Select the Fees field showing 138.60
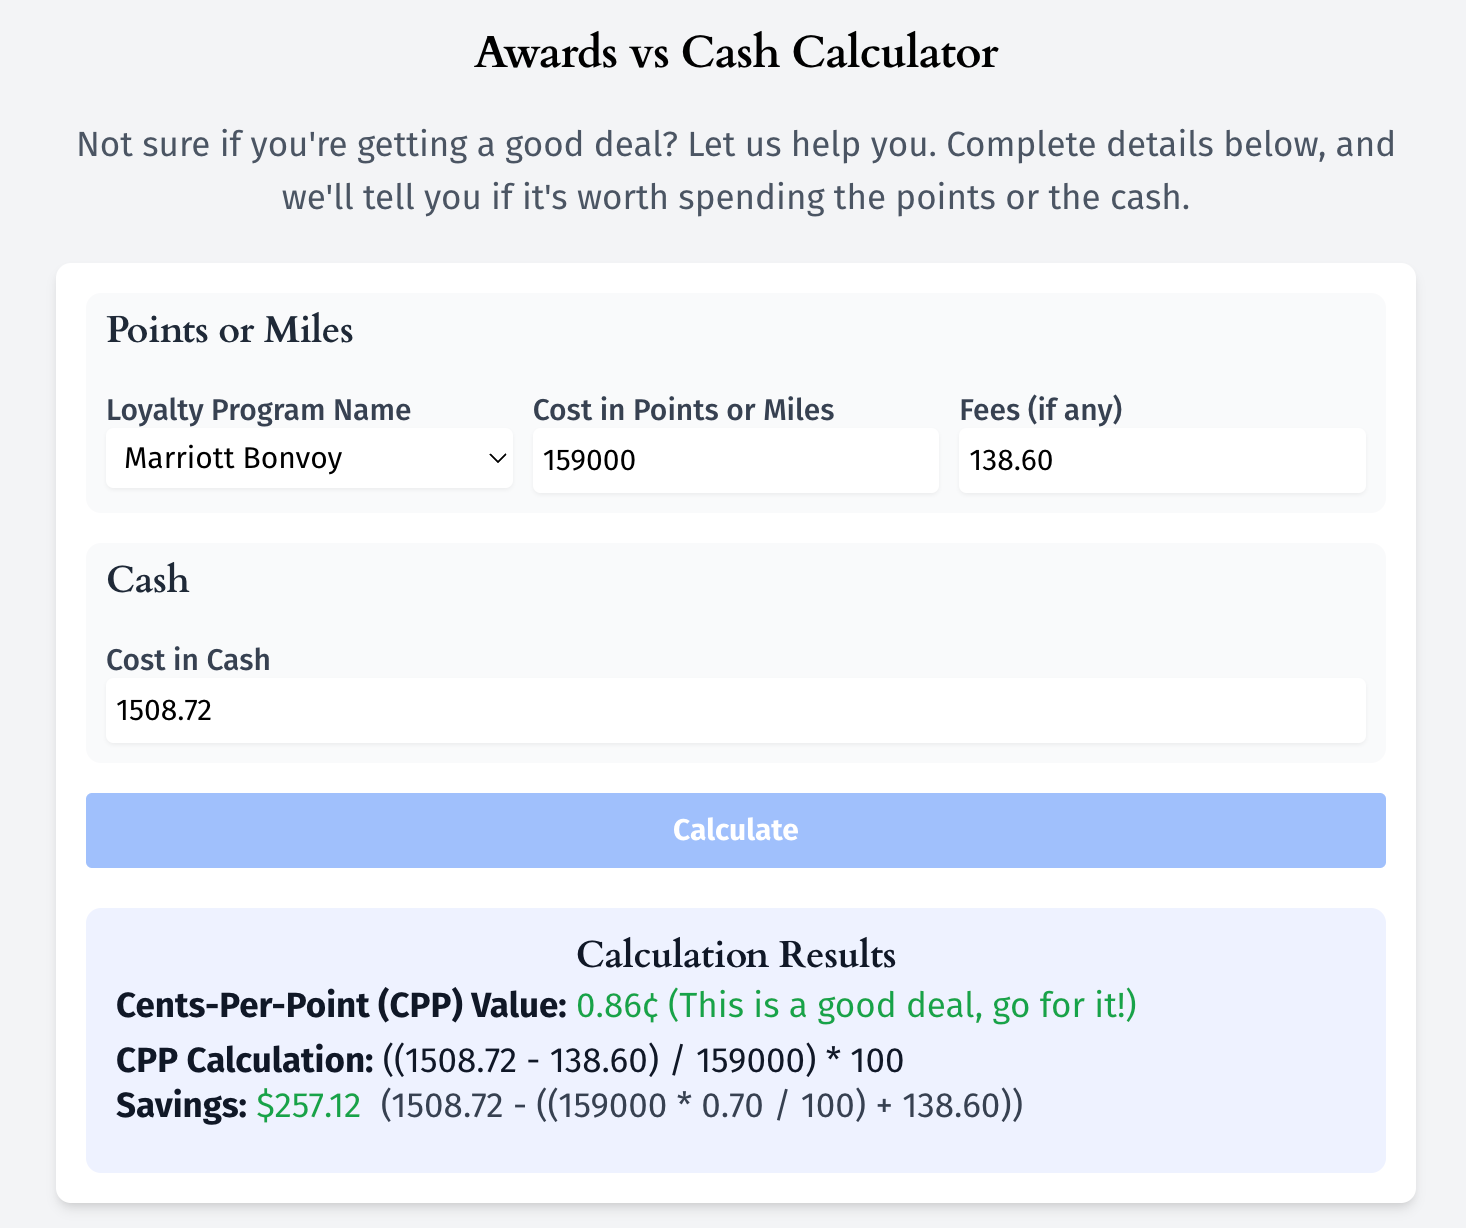Viewport: 1466px width, 1228px height. (1162, 460)
